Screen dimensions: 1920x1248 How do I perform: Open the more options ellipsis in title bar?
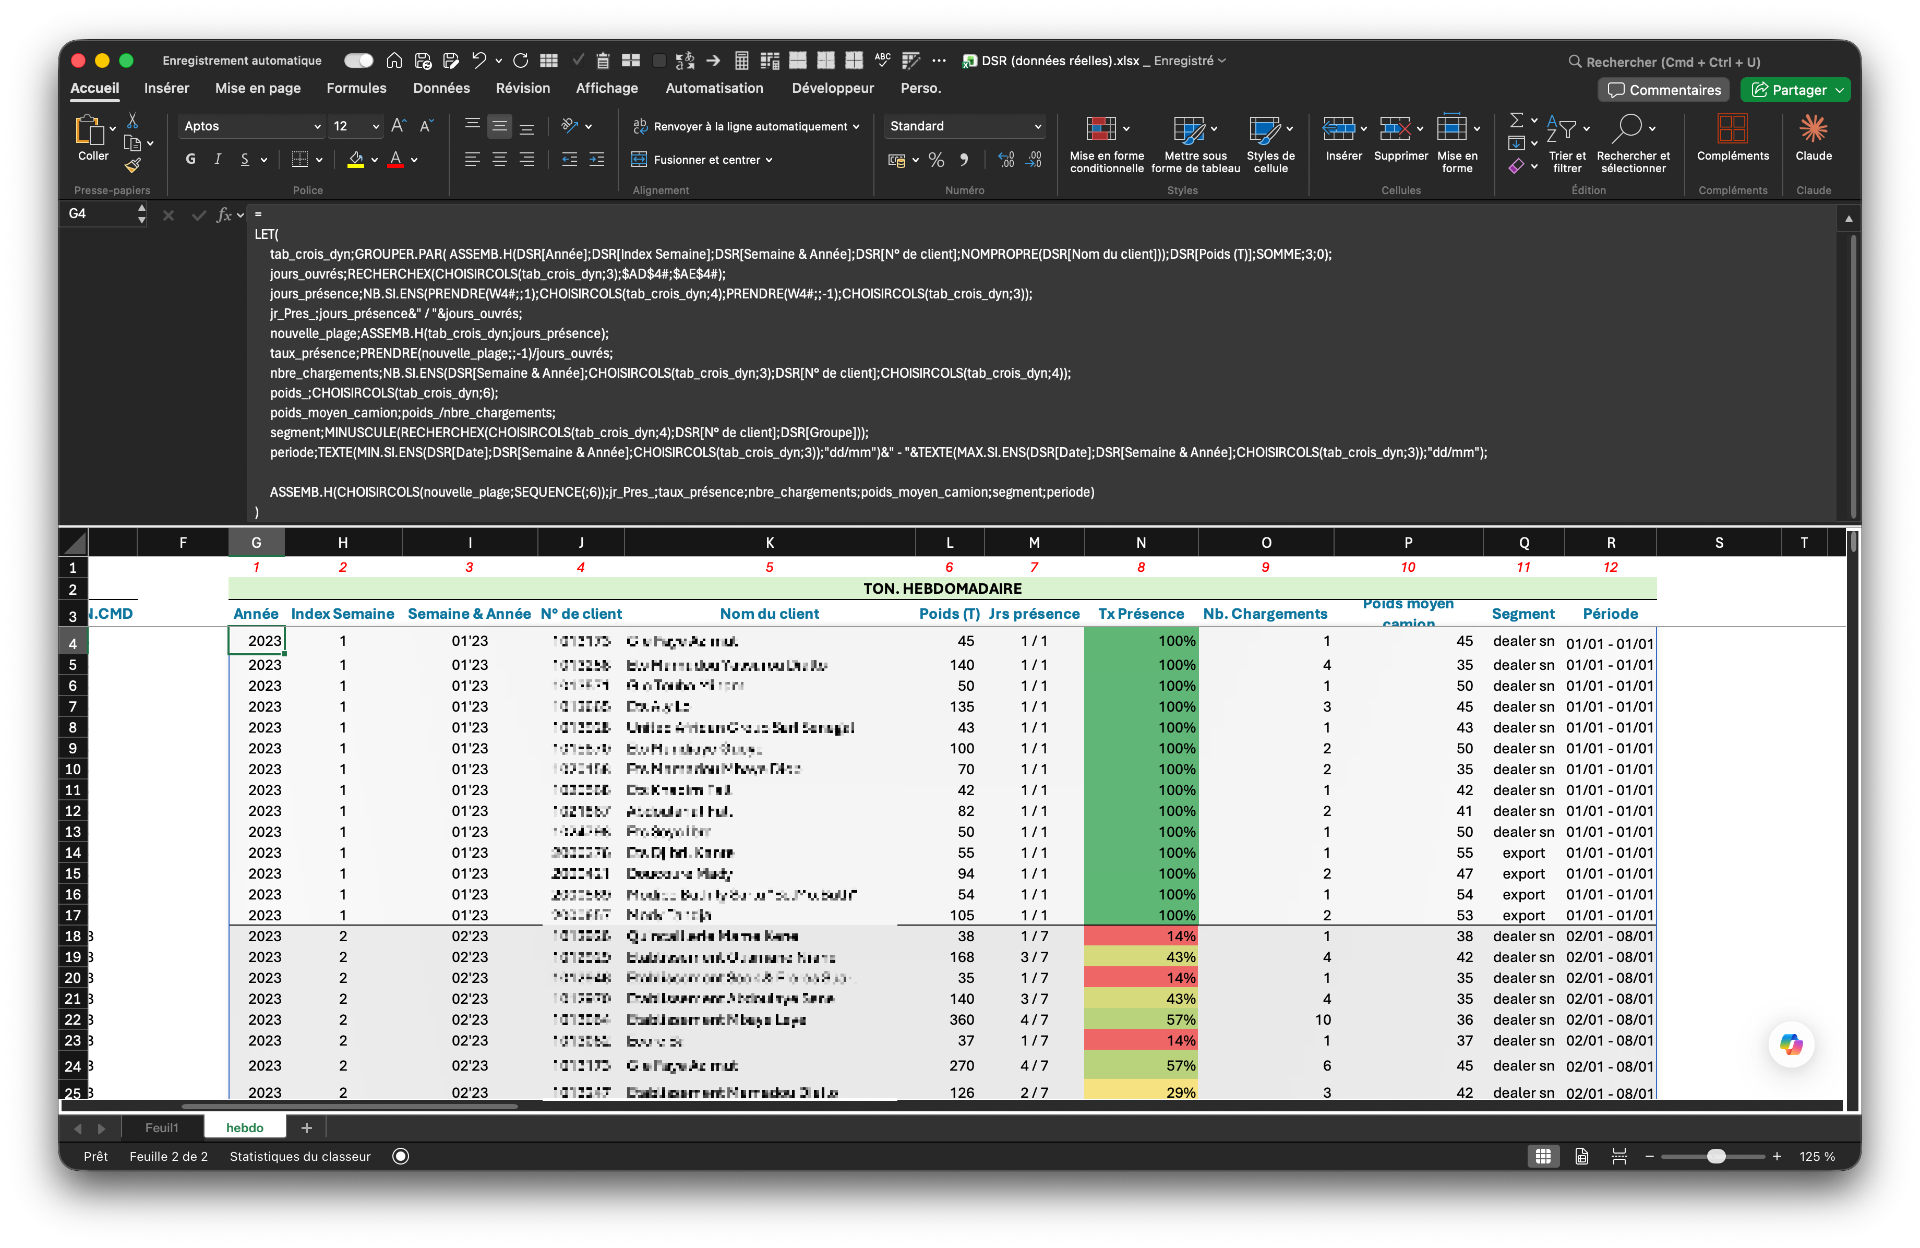pyautogui.click(x=938, y=61)
